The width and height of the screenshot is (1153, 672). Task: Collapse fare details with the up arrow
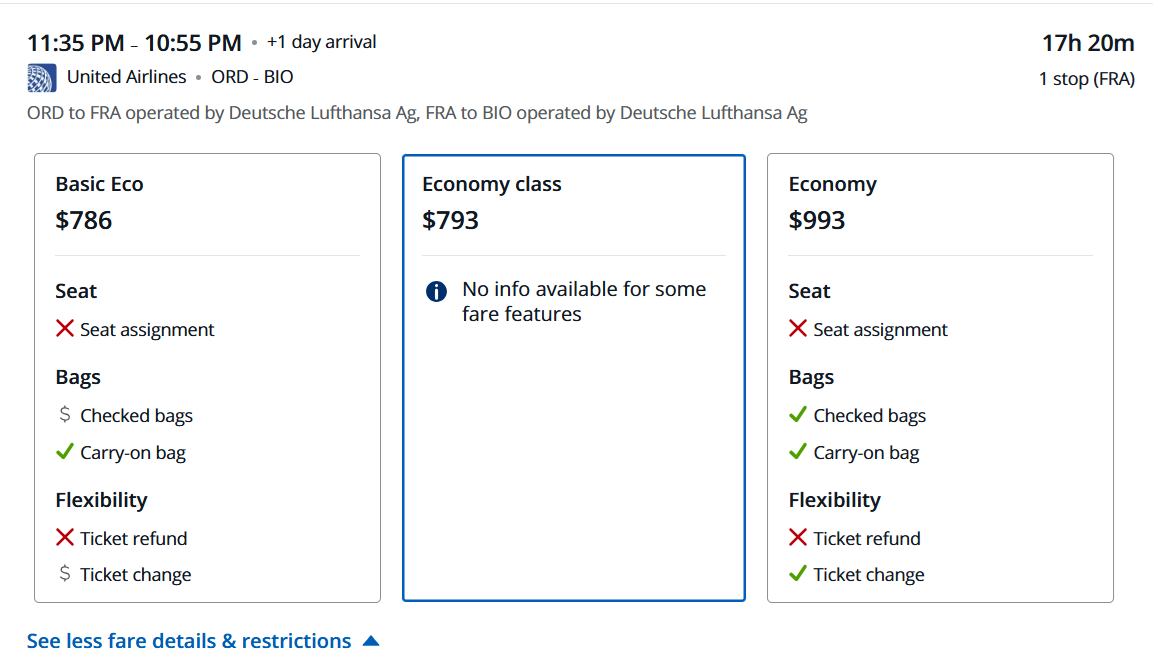[x=371, y=641]
